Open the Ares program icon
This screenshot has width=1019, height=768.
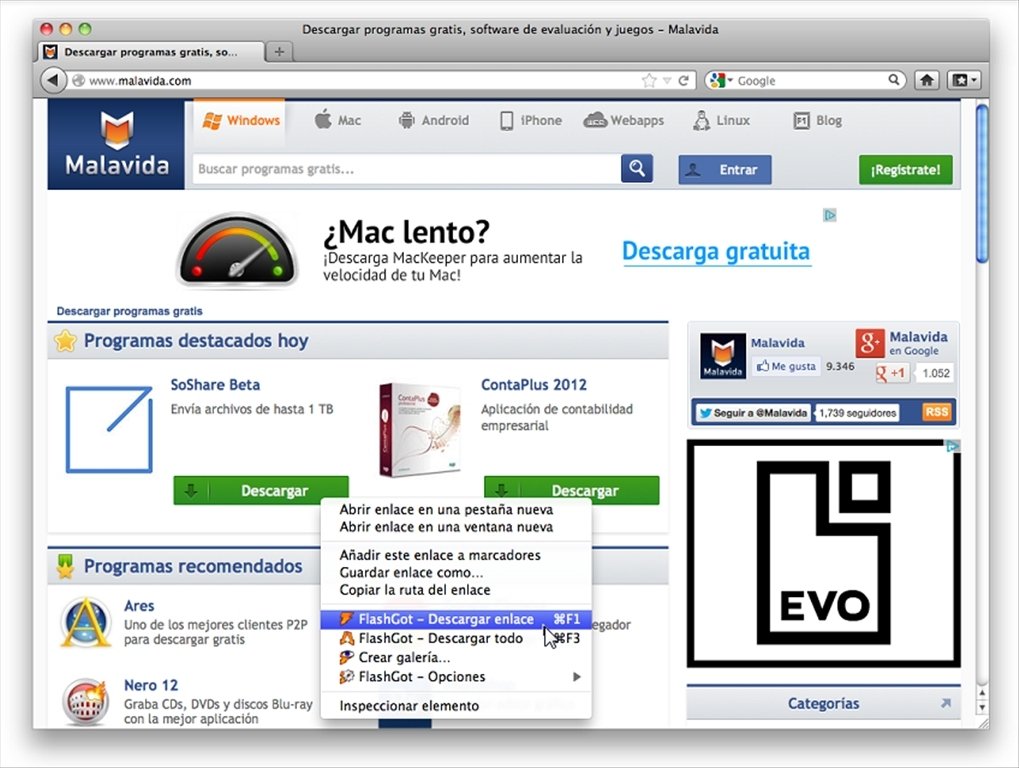pos(85,622)
